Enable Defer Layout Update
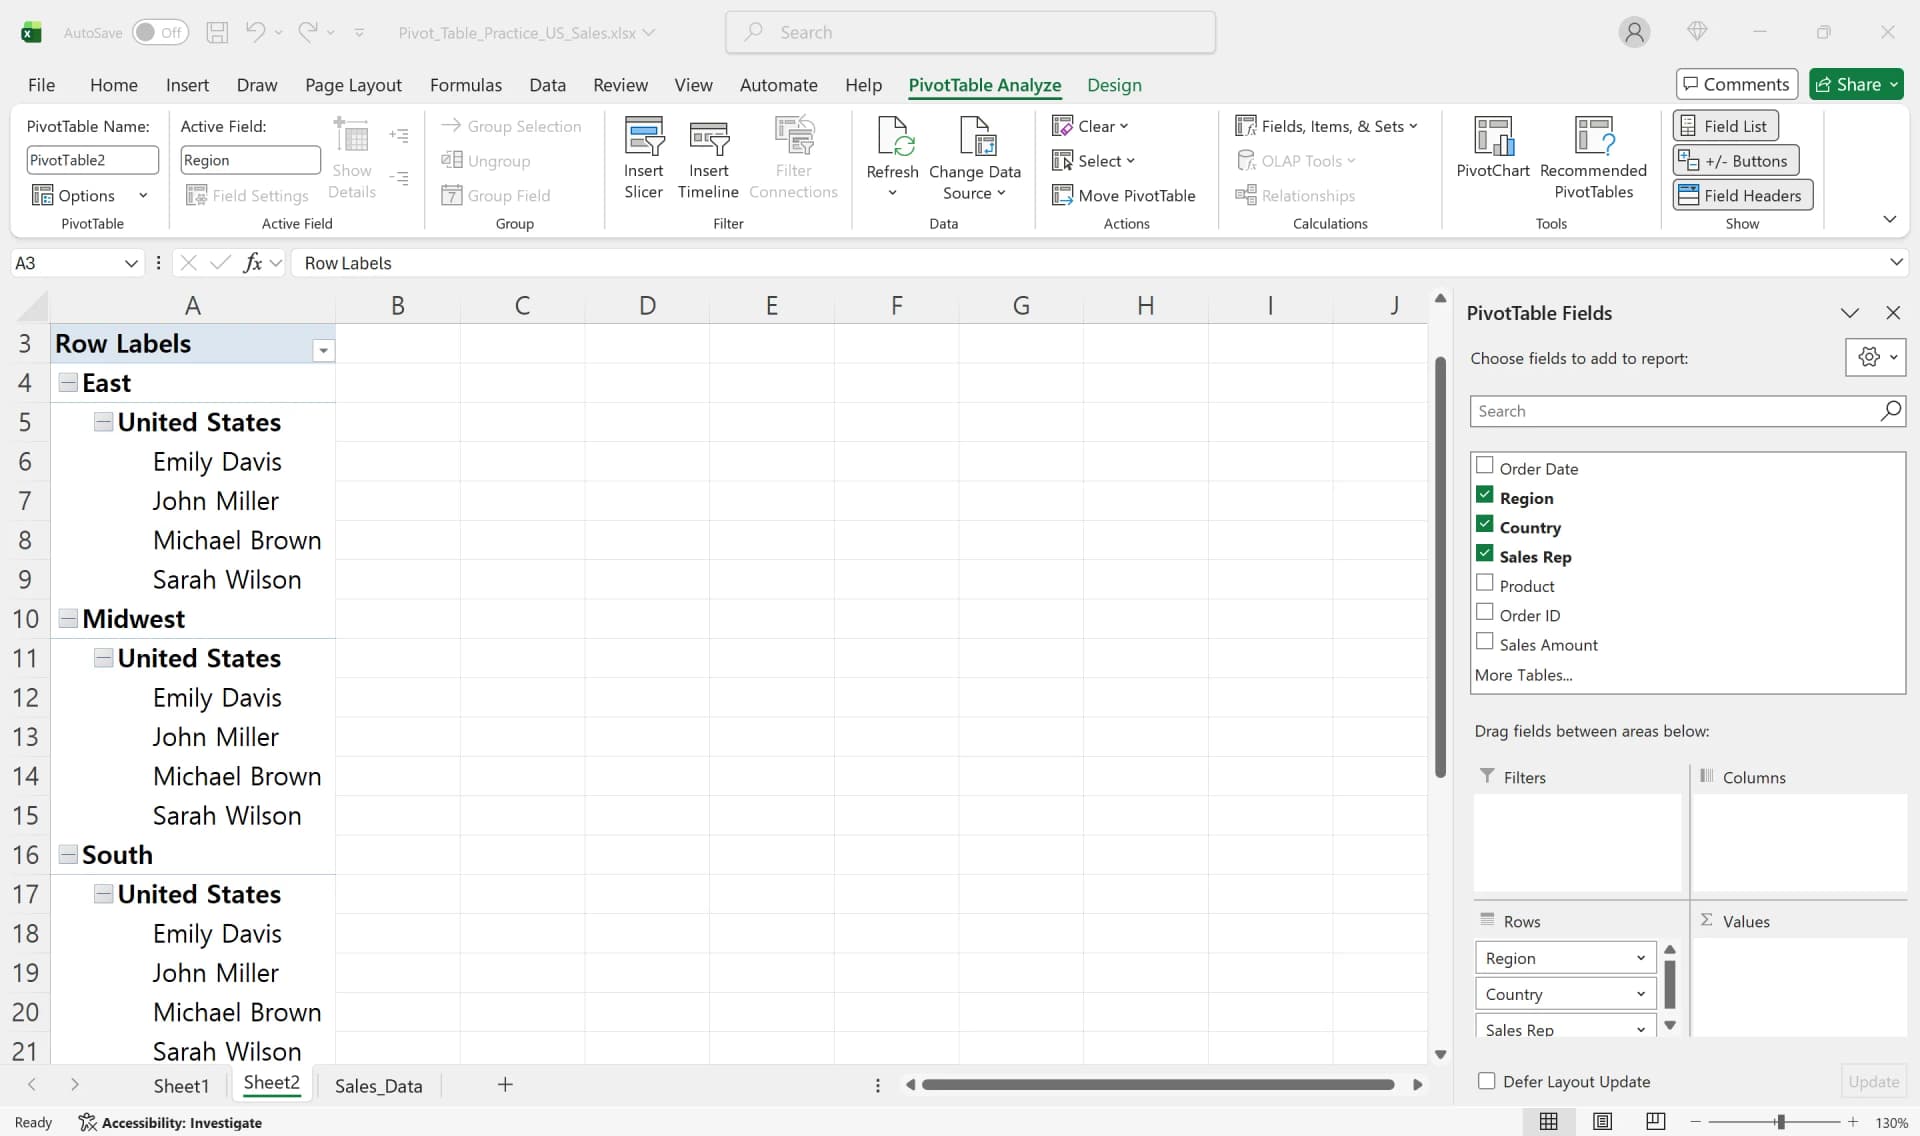The height and width of the screenshot is (1136, 1920). click(1487, 1081)
